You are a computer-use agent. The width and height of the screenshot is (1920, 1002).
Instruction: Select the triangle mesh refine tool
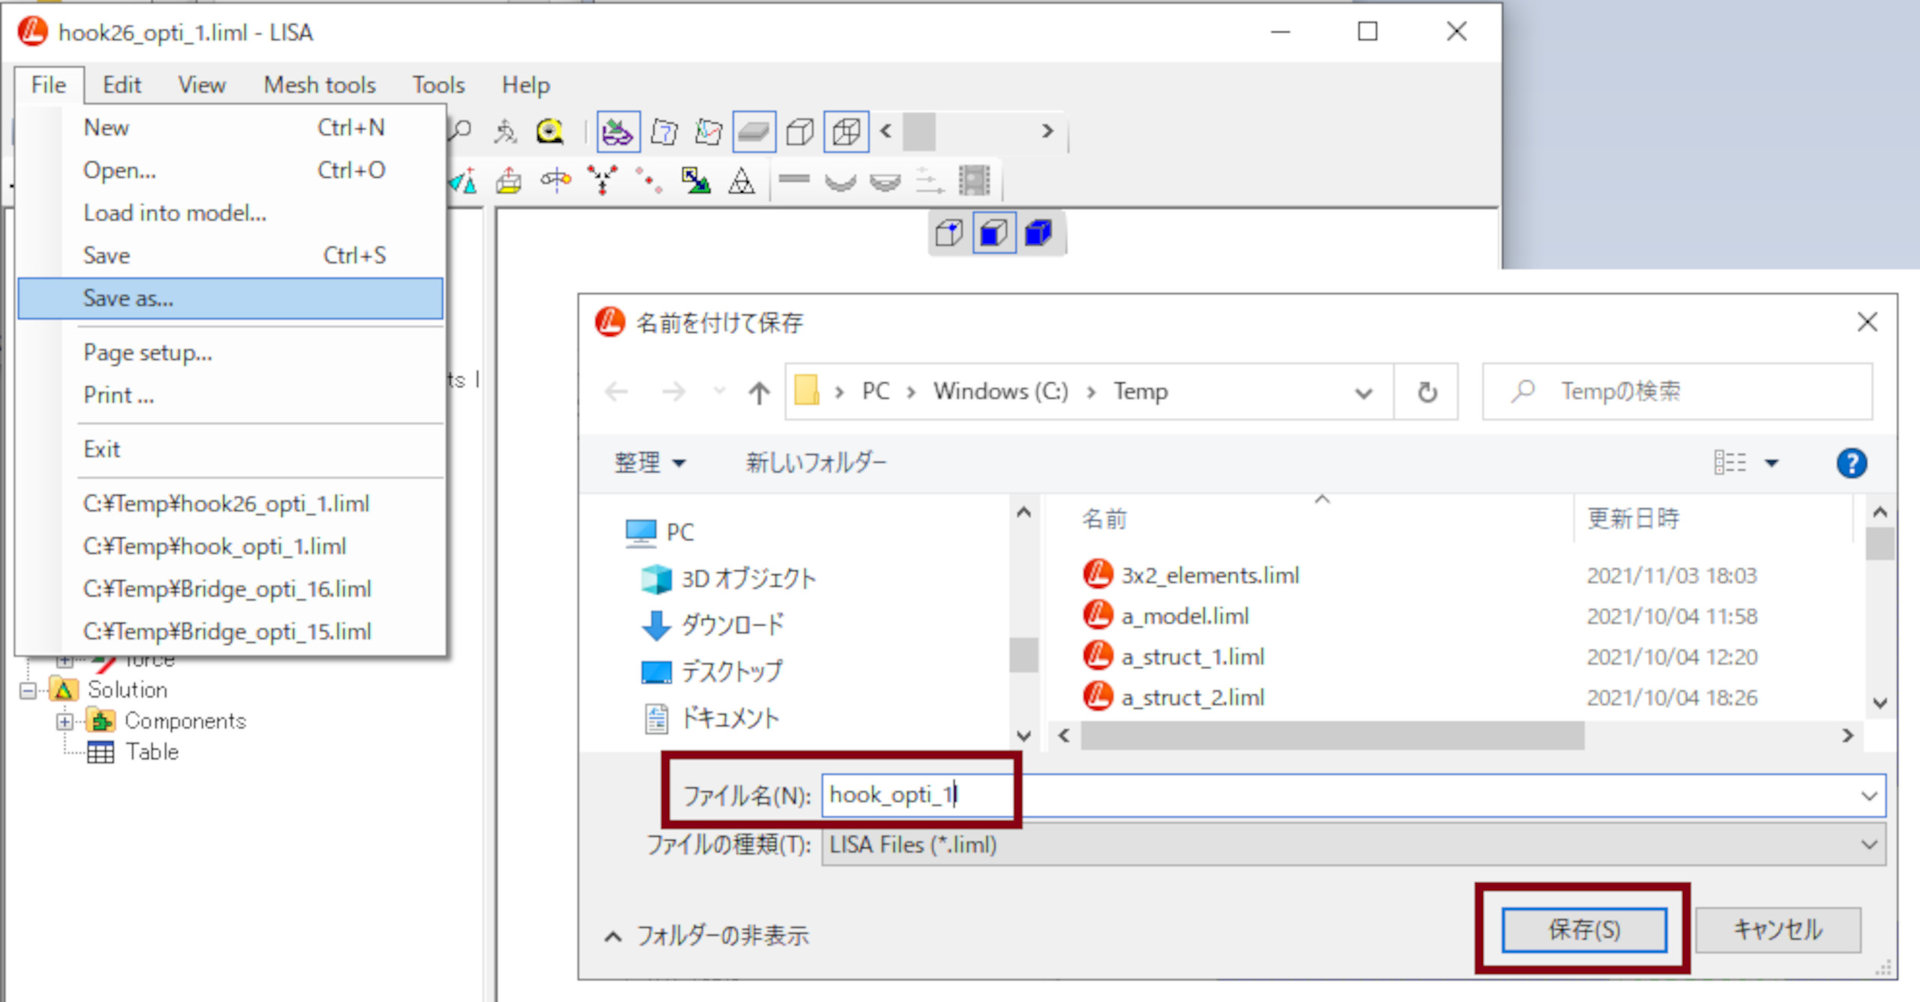[742, 181]
